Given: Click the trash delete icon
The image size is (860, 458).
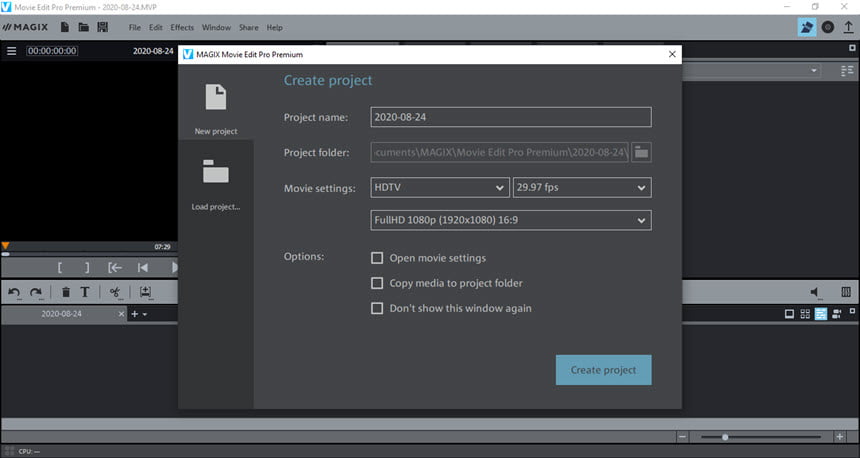Looking at the screenshot, I should [66, 292].
